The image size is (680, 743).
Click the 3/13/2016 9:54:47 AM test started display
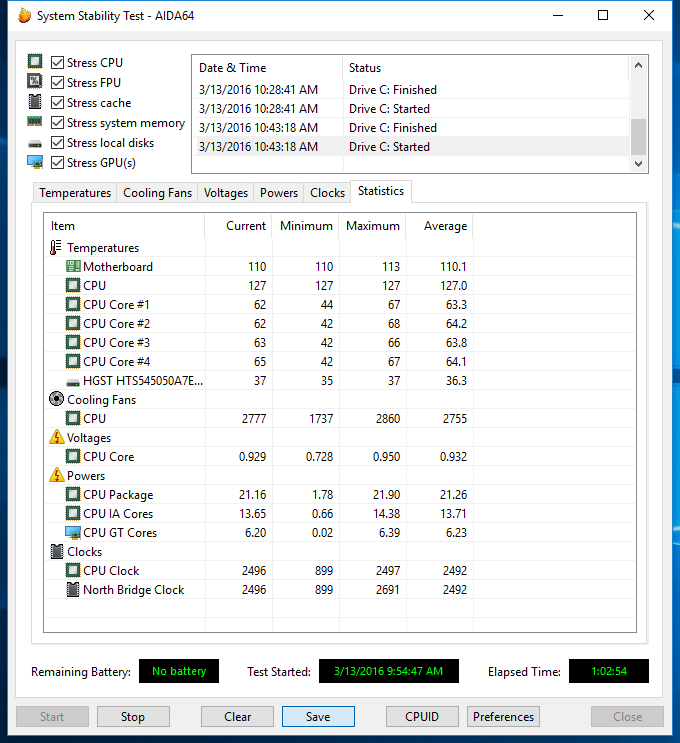pos(389,671)
